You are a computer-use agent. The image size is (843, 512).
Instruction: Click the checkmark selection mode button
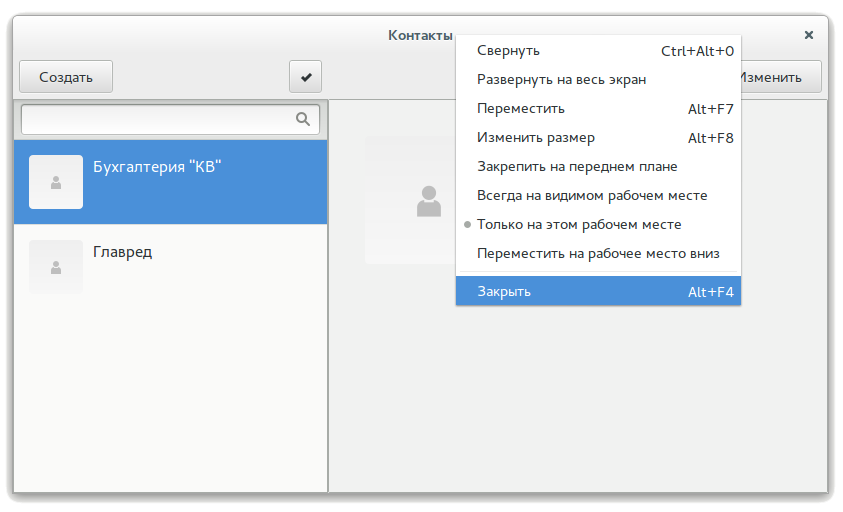click(305, 77)
